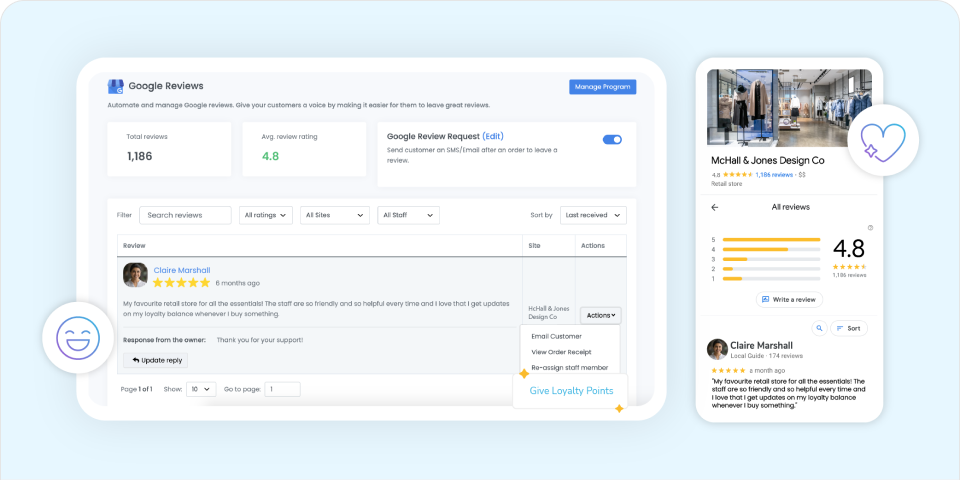This screenshot has width=960, height=480.
Task: Choose Email Customer from Actions menu
Action: click(x=557, y=336)
